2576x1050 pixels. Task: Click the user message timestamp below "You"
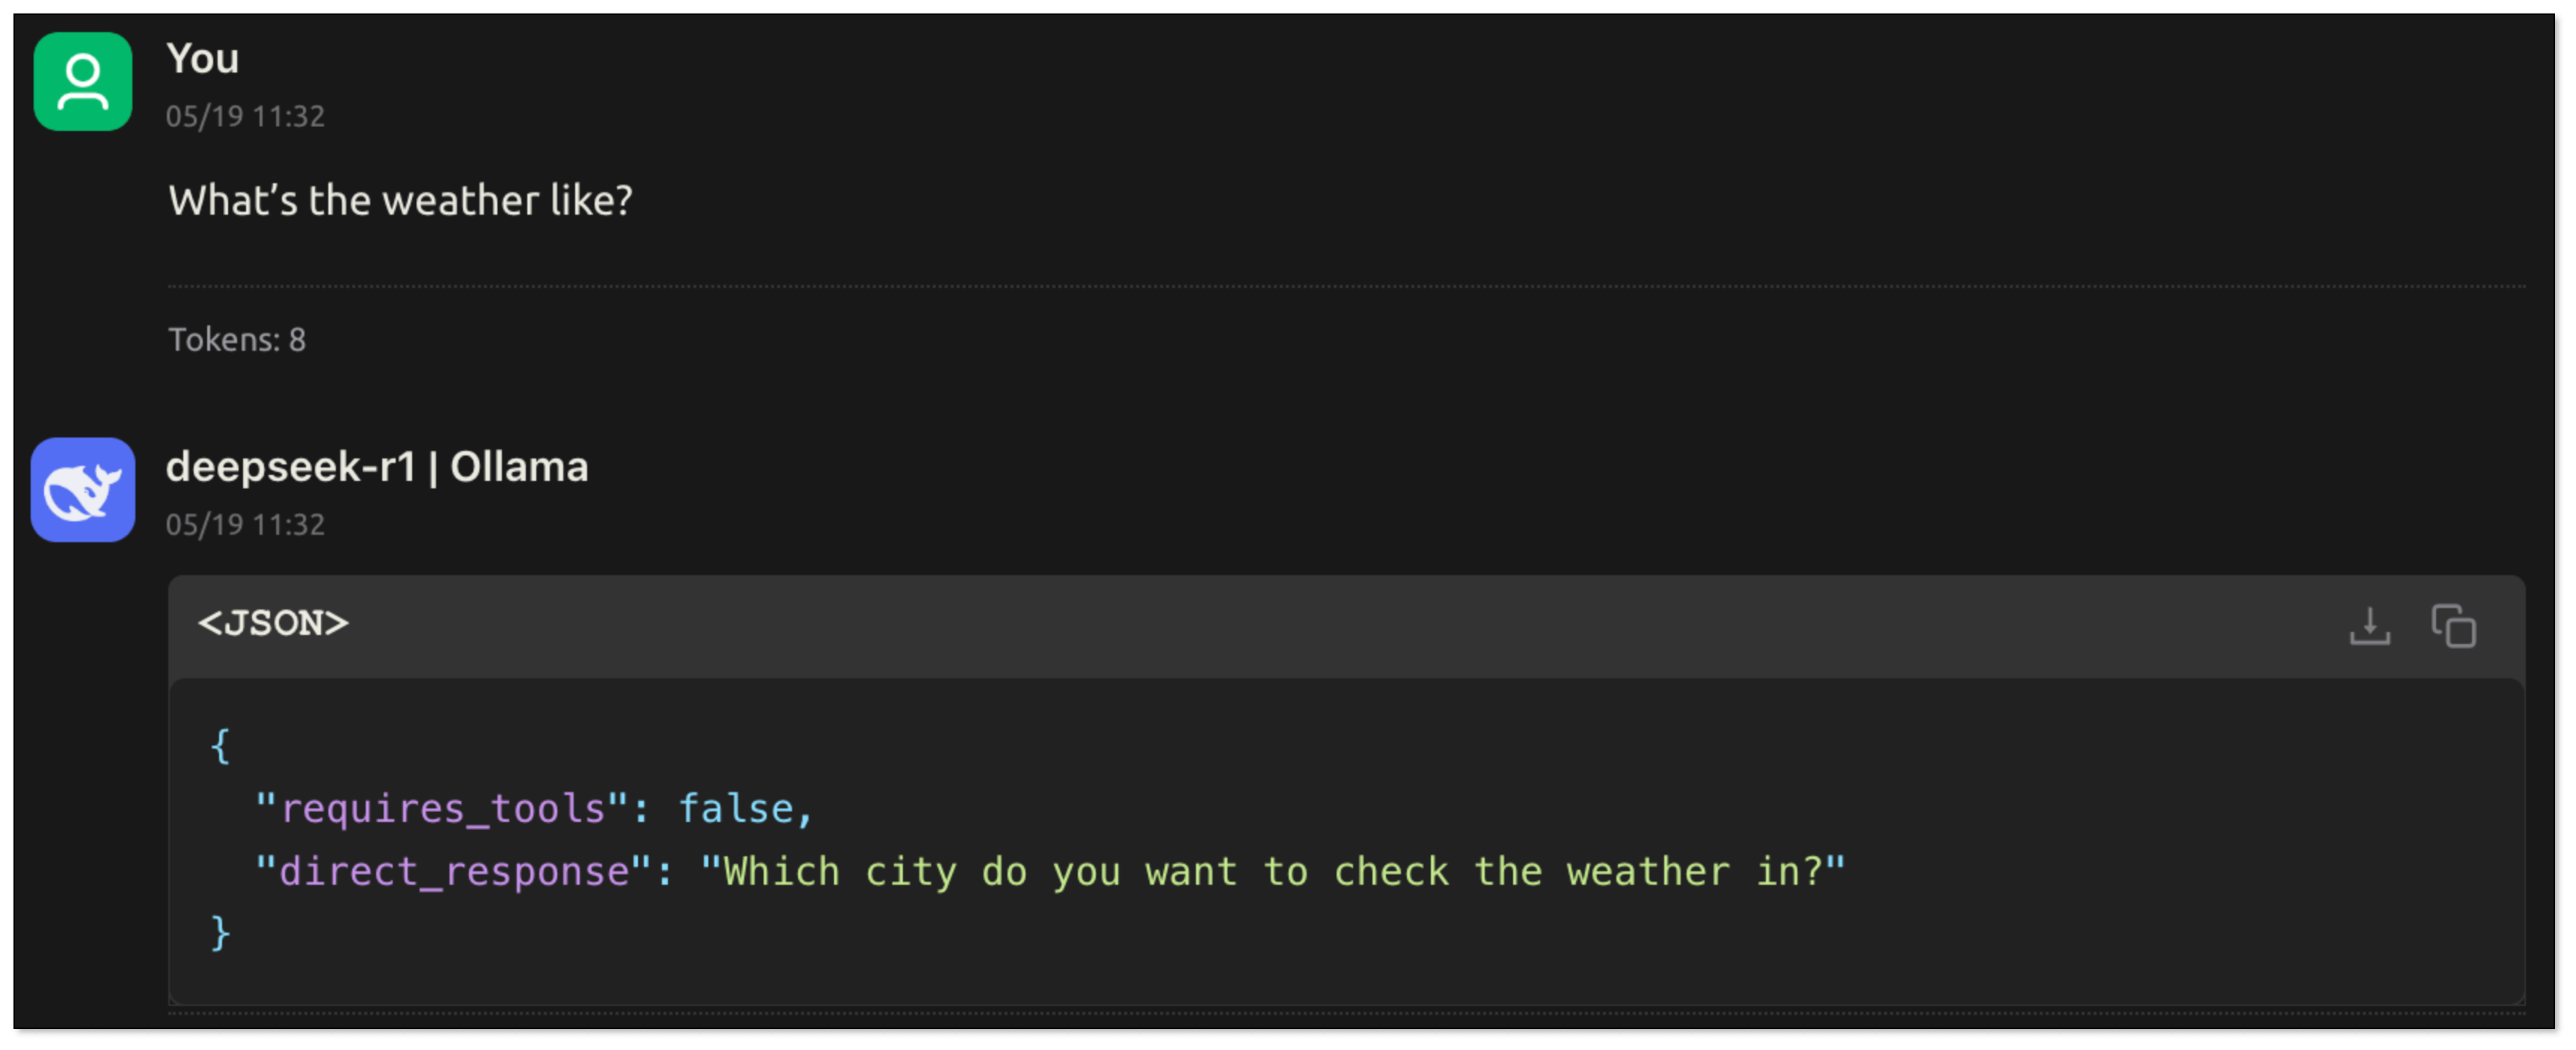pyautogui.click(x=245, y=117)
